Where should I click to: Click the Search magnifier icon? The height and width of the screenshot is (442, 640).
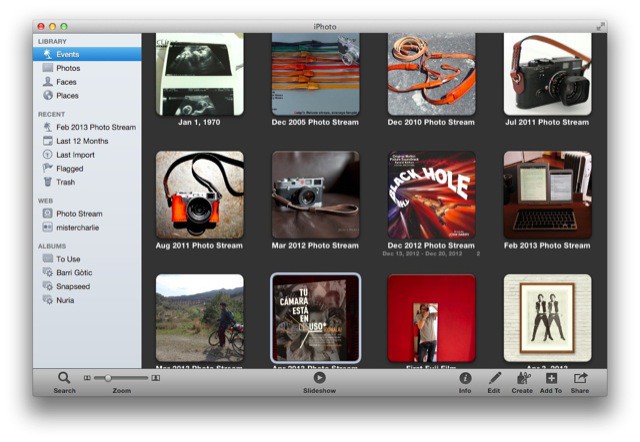click(x=64, y=378)
